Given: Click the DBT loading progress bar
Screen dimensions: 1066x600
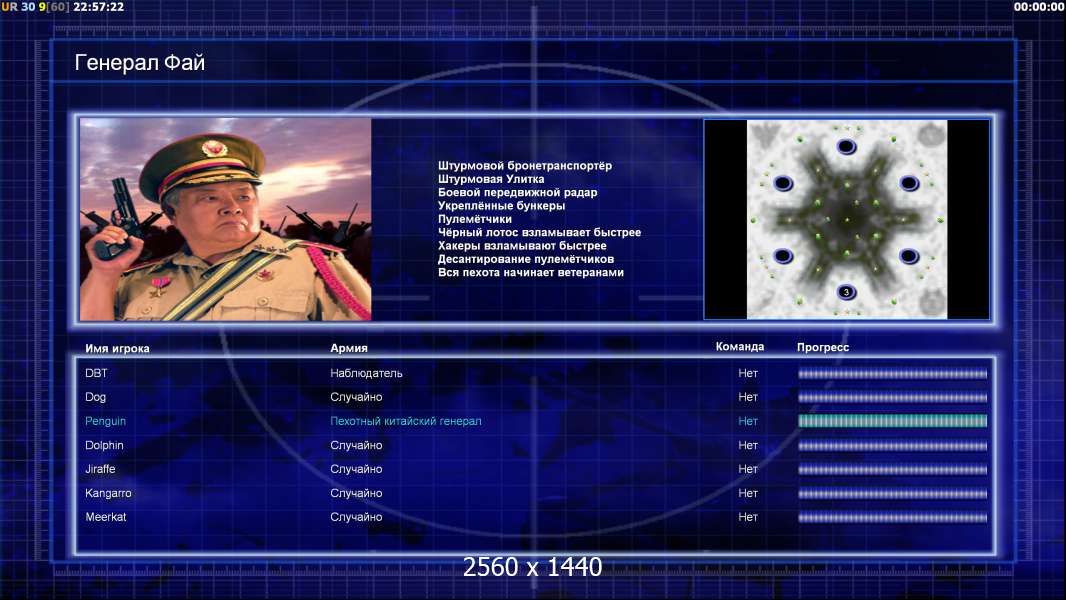Looking at the screenshot, I should [x=893, y=374].
